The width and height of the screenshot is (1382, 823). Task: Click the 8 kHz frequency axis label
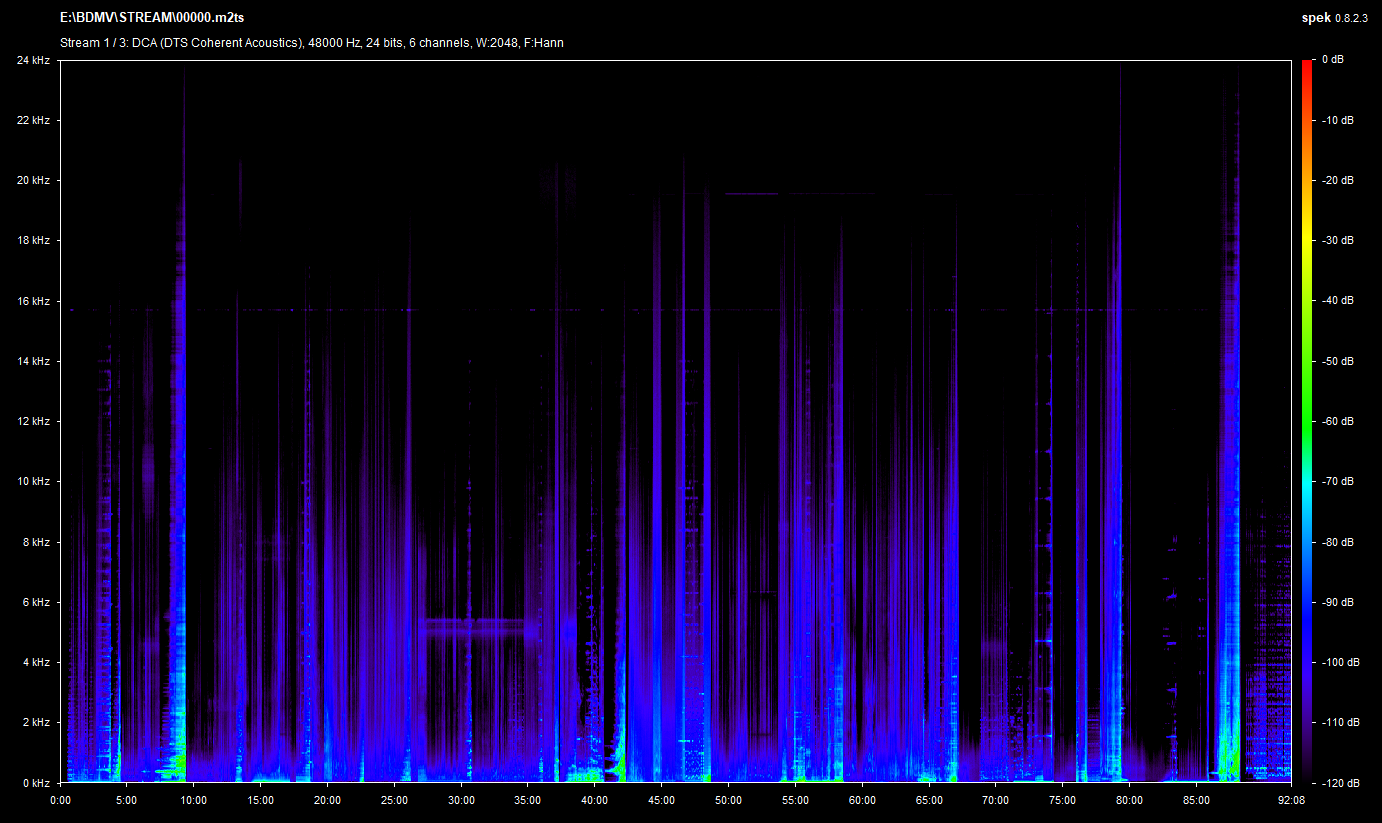pyautogui.click(x=36, y=542)
